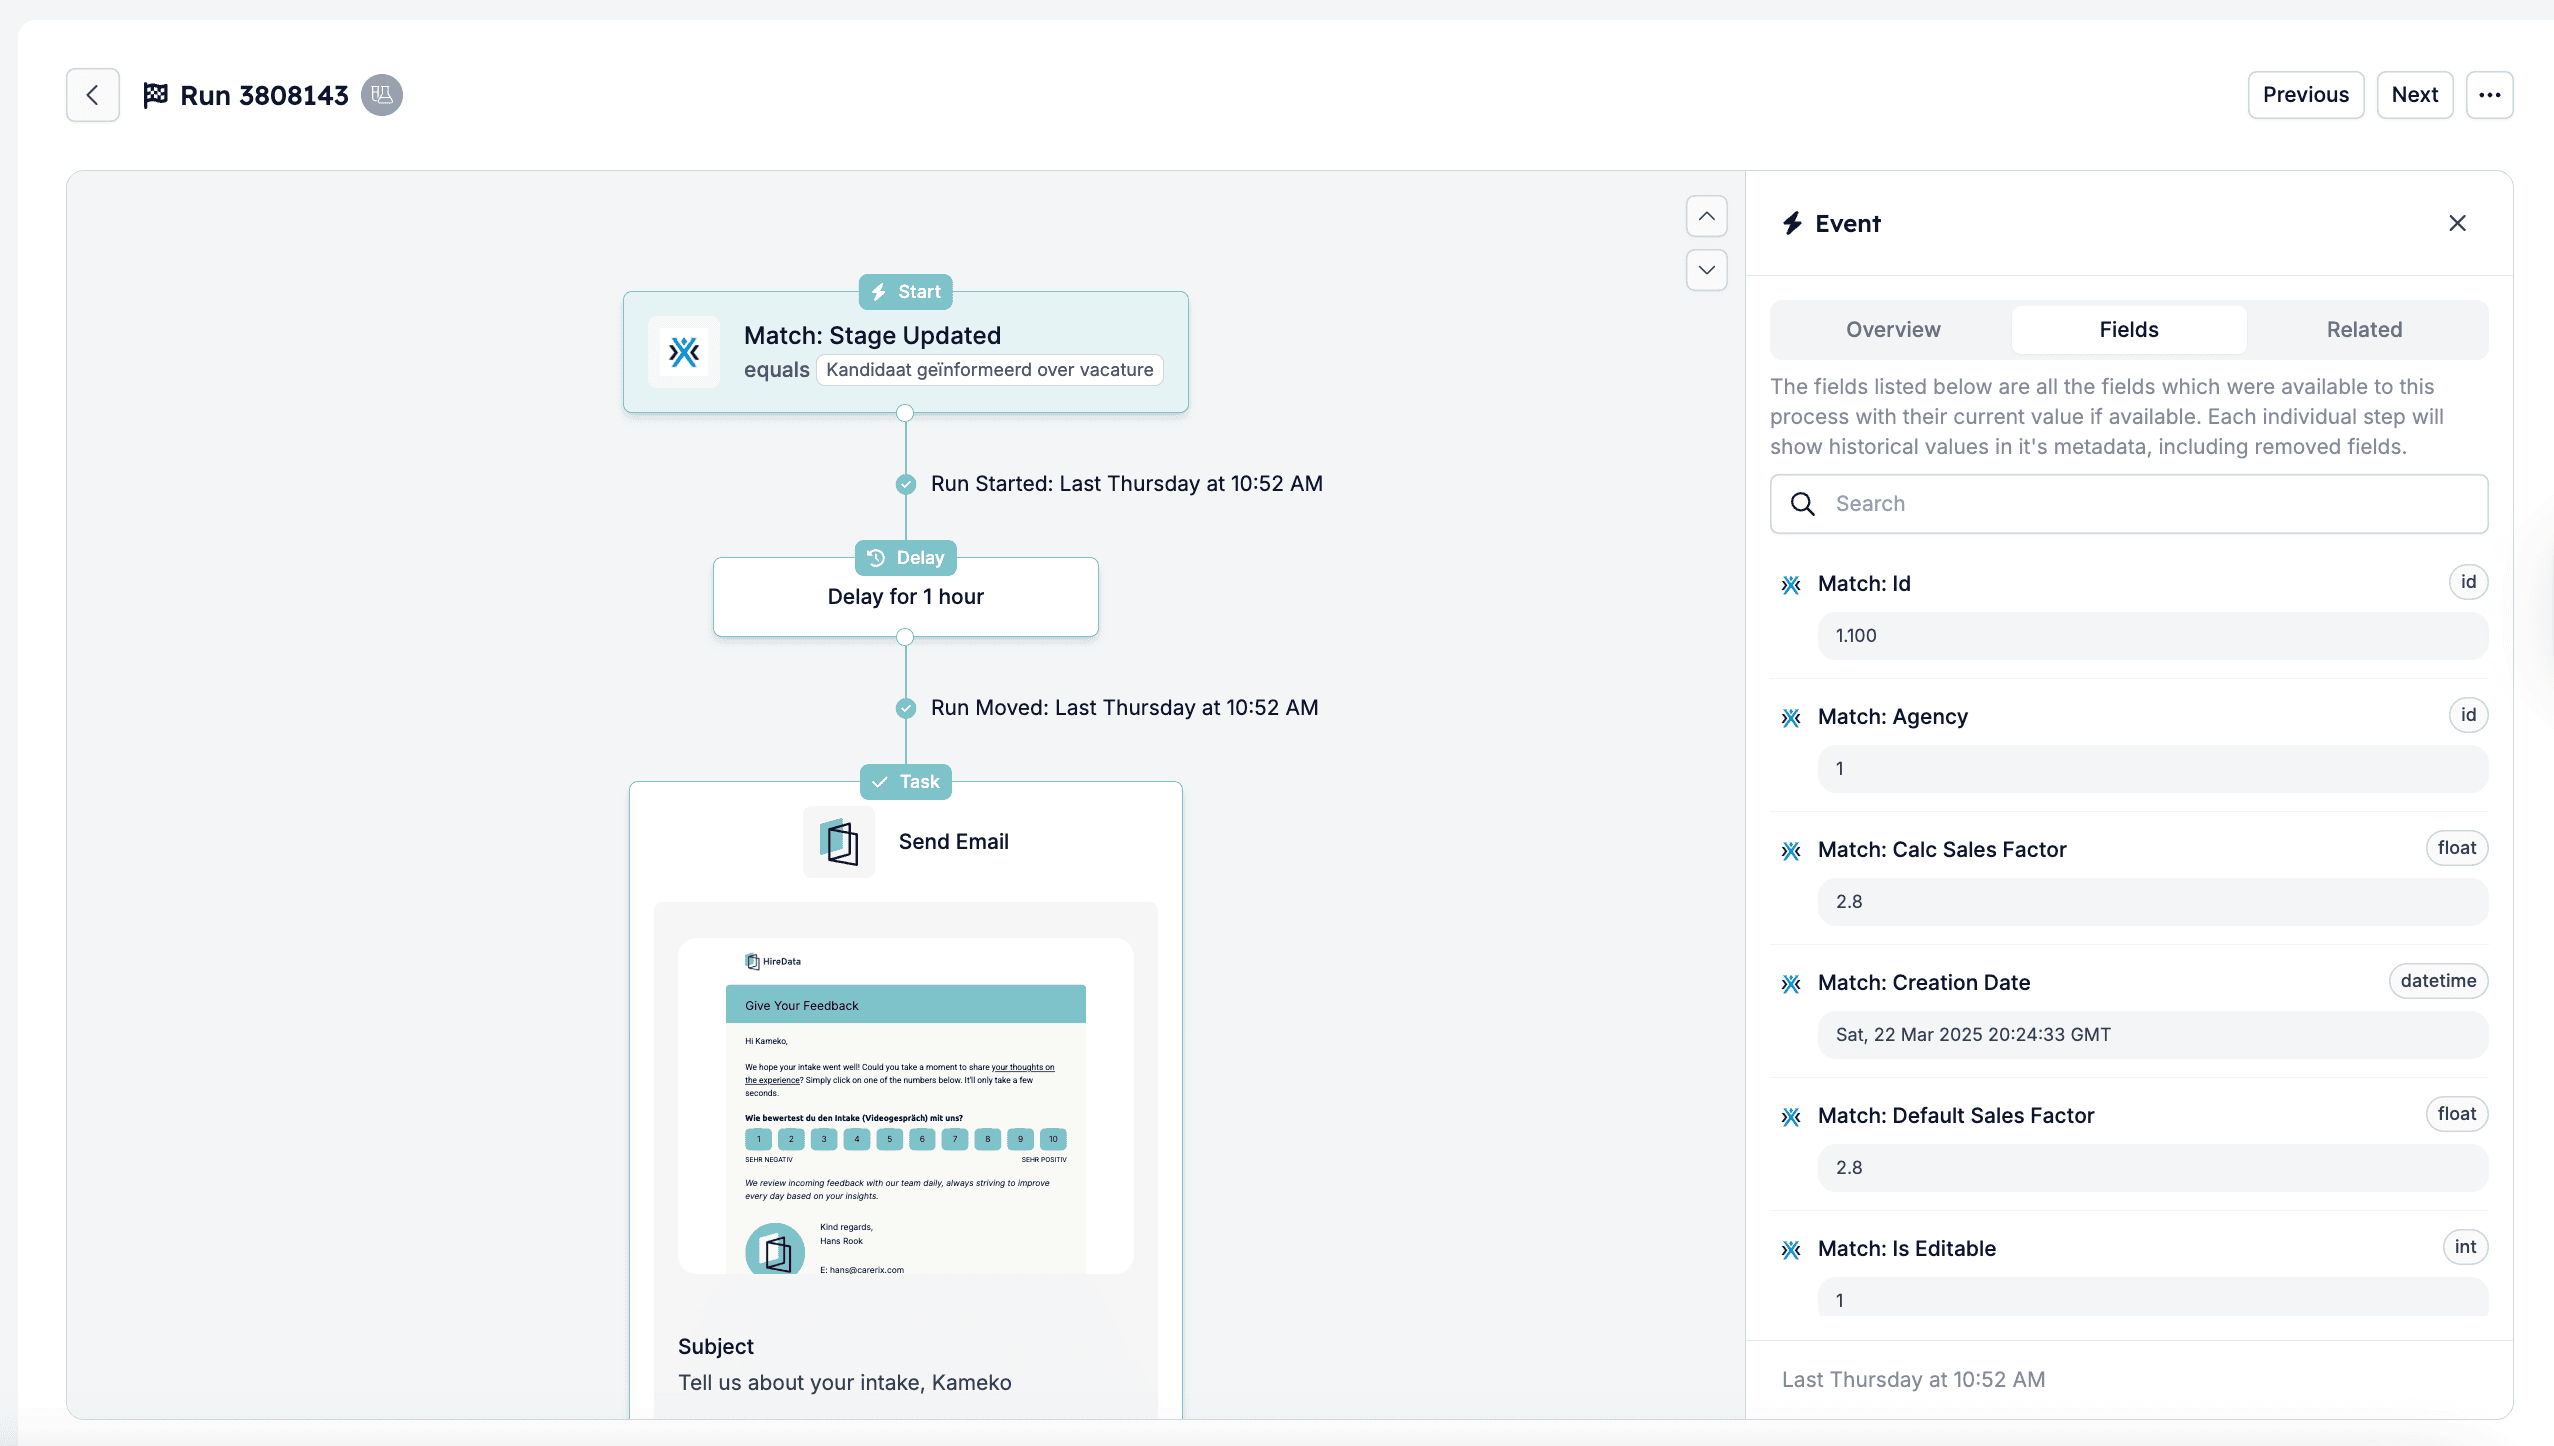Click the subject text Tell us about your intake
This screenshot has height=1446, width=2554.
pos(845,1383)
